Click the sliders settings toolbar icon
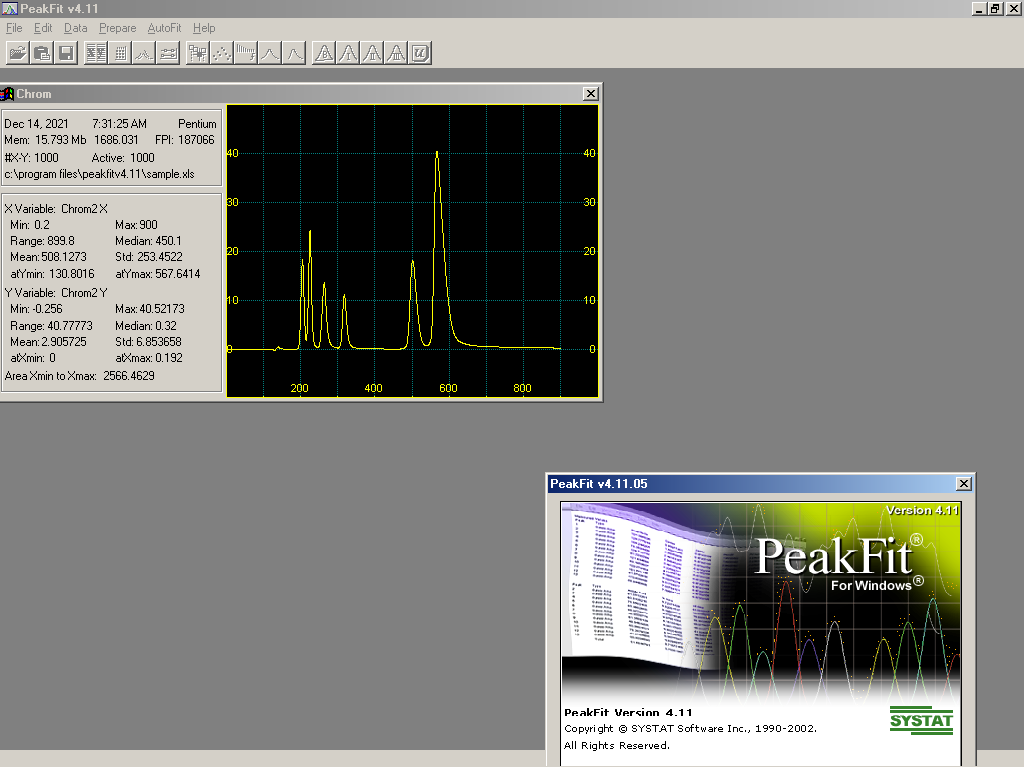1024x768 pixels. (169, 53)
